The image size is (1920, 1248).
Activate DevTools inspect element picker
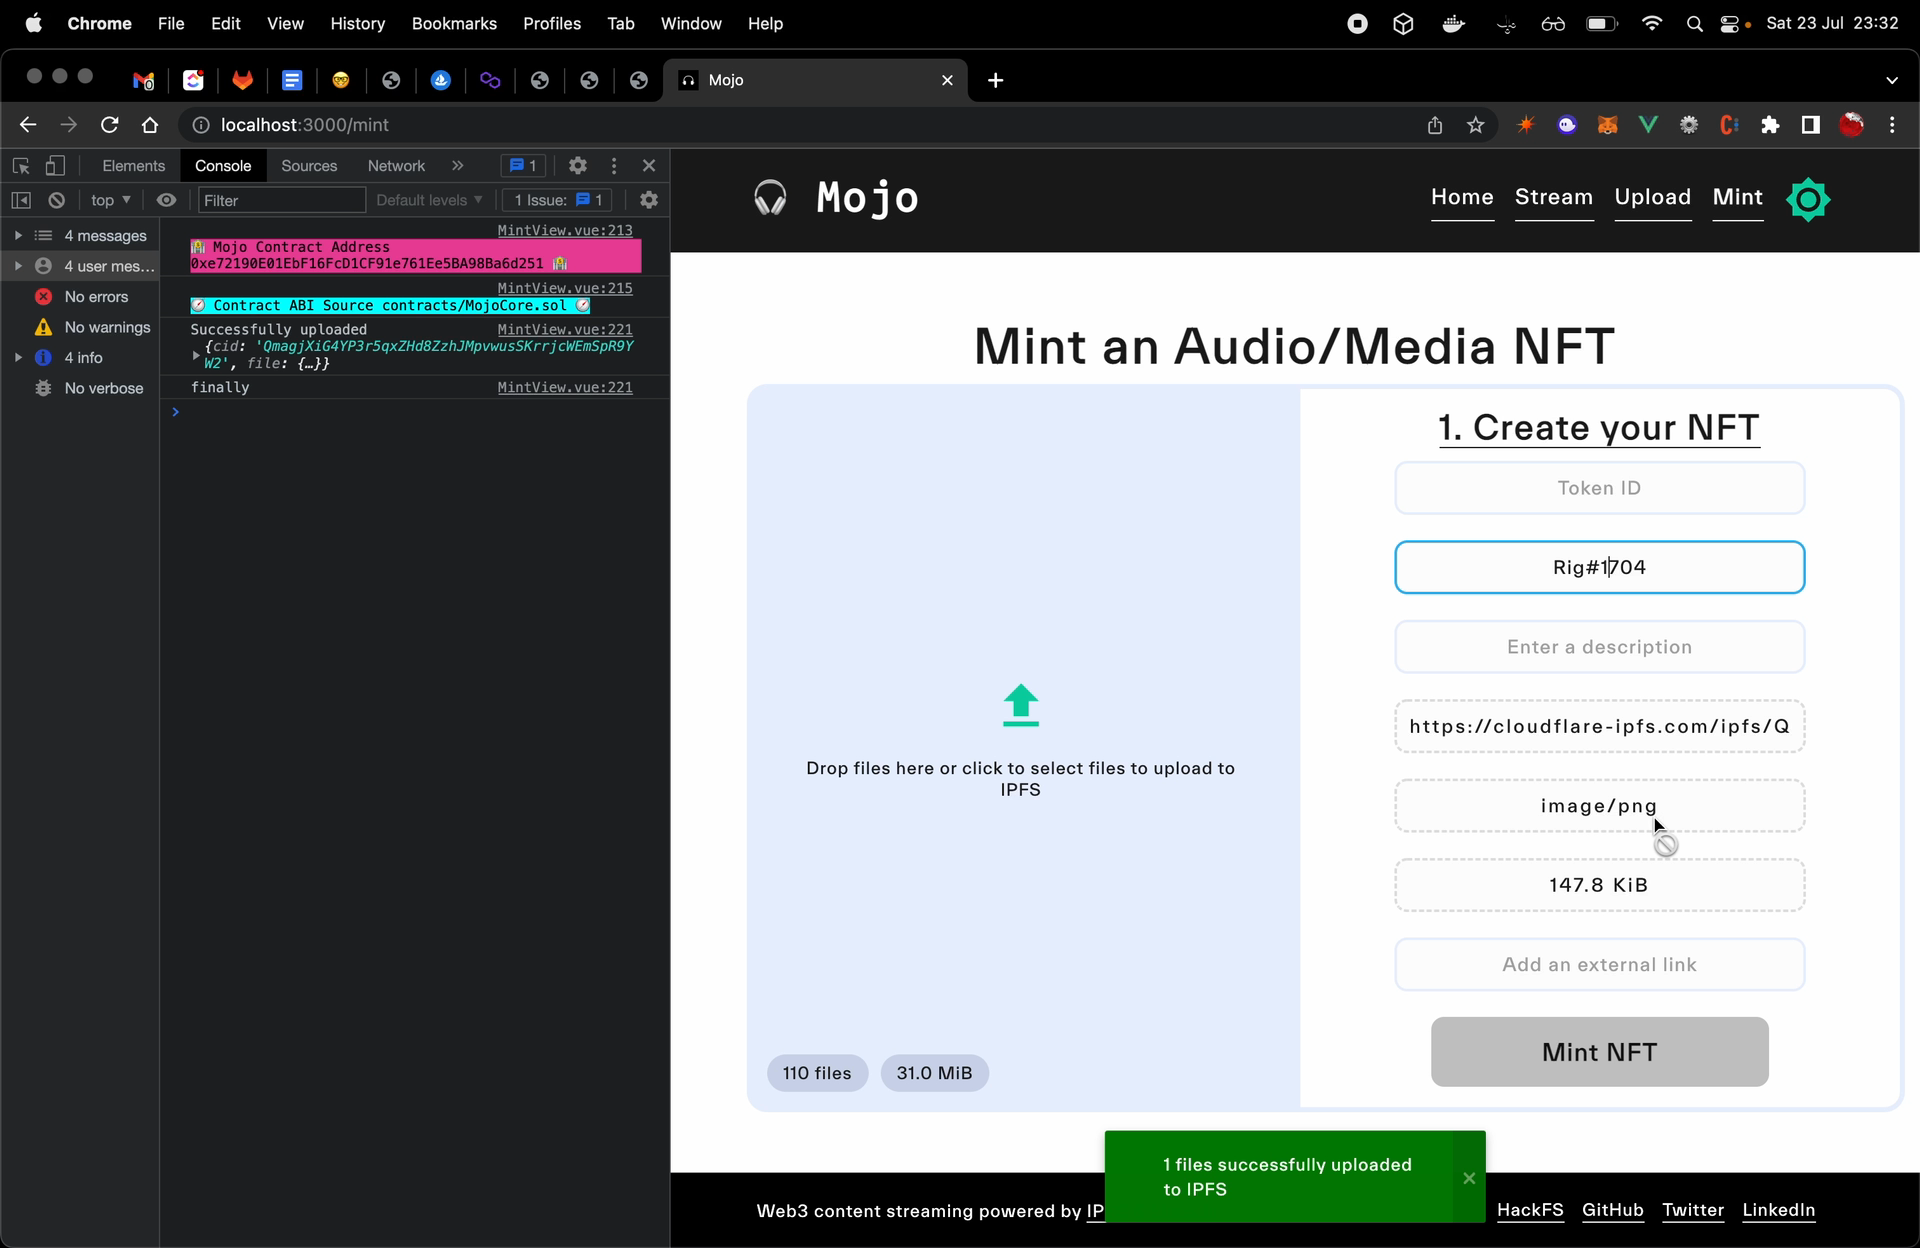pyautogui.click(x=21, y=166)
